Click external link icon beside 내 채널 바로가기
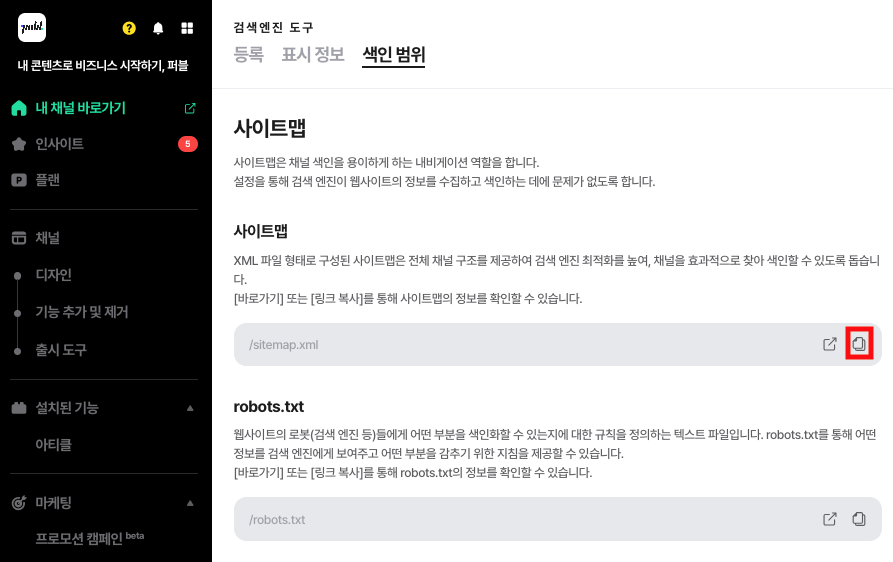Screen dimensions: 893x562 (190, 108)
